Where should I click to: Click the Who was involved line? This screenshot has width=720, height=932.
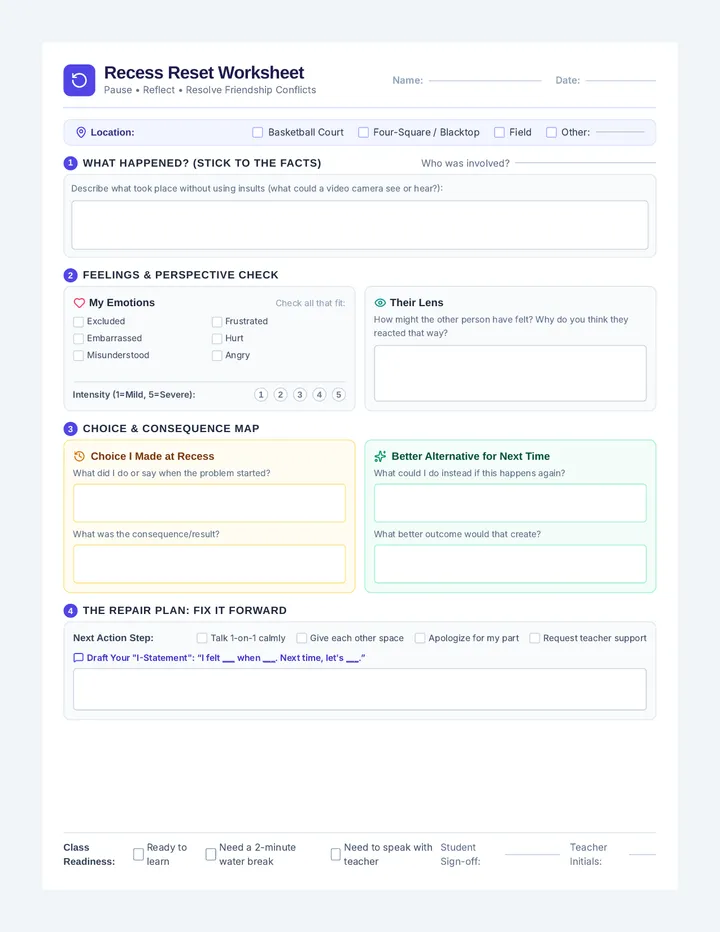[585, 162]
